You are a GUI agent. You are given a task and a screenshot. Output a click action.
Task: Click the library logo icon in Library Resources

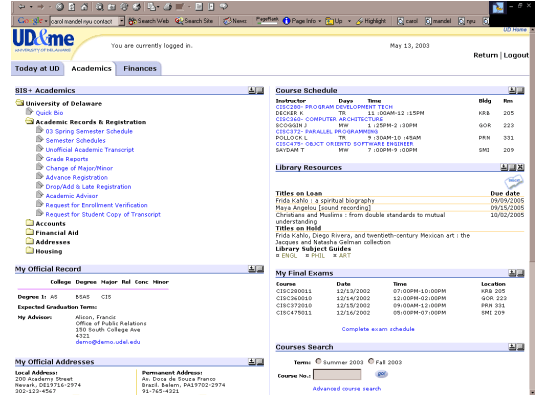[514, 181]
